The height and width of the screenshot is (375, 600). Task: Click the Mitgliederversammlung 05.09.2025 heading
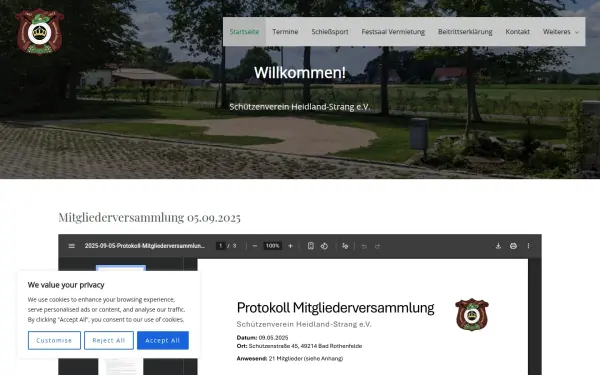pyautogui.click(x=149, y=217)
